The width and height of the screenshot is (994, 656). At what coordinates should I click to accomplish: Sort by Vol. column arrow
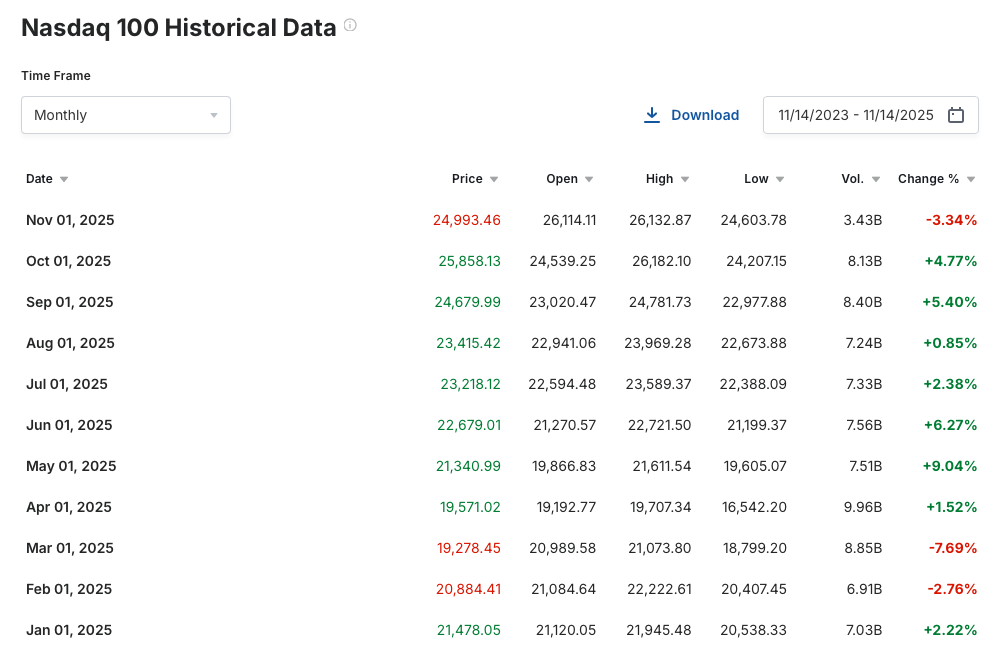pos(875,179)
